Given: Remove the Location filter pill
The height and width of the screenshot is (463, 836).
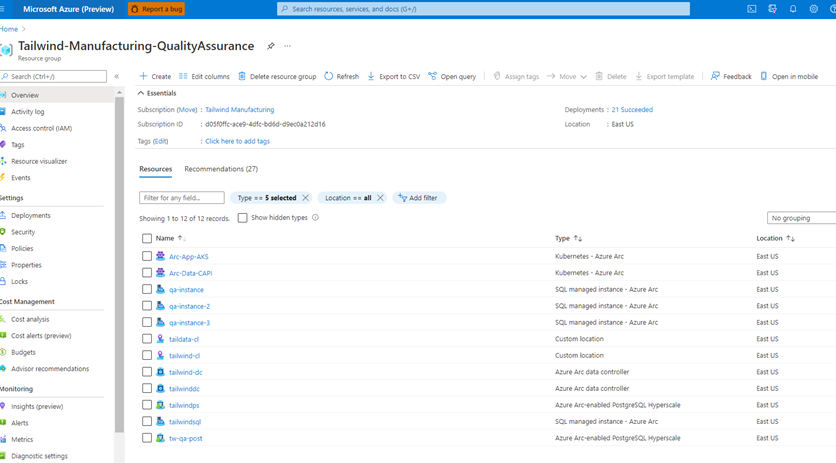Looking at the screenshot, I should click(380, 198).
